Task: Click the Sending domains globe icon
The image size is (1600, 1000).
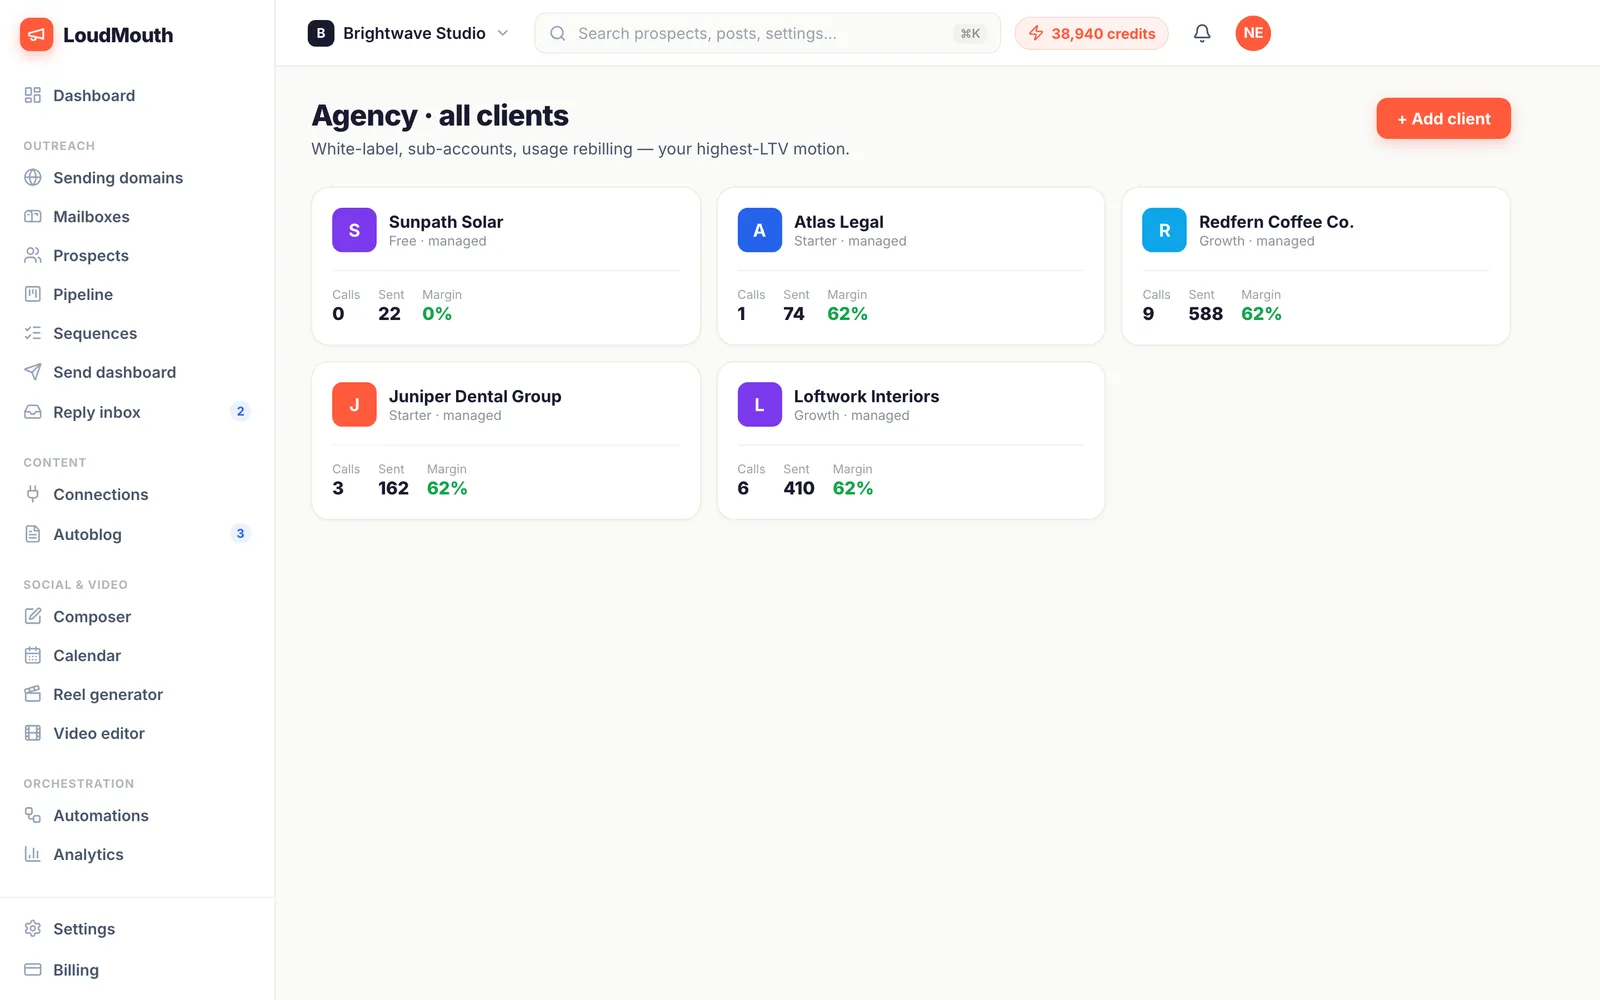Action: point(33,177)
